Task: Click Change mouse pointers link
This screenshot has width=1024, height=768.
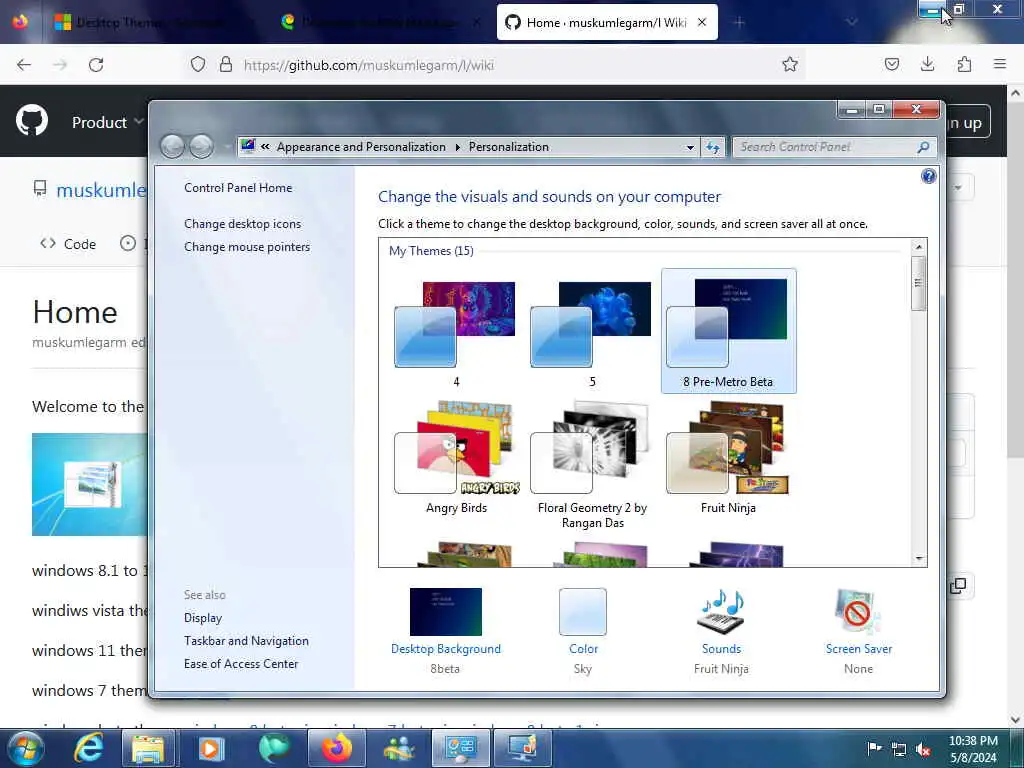Action: [247, 247]
